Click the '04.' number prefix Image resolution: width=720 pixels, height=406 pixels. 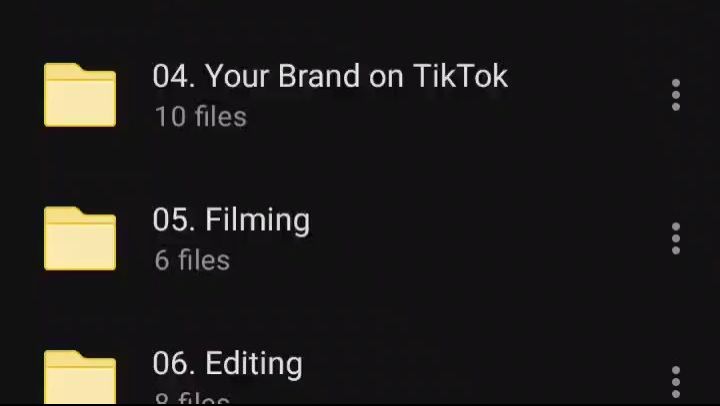(x=174, y=76)
